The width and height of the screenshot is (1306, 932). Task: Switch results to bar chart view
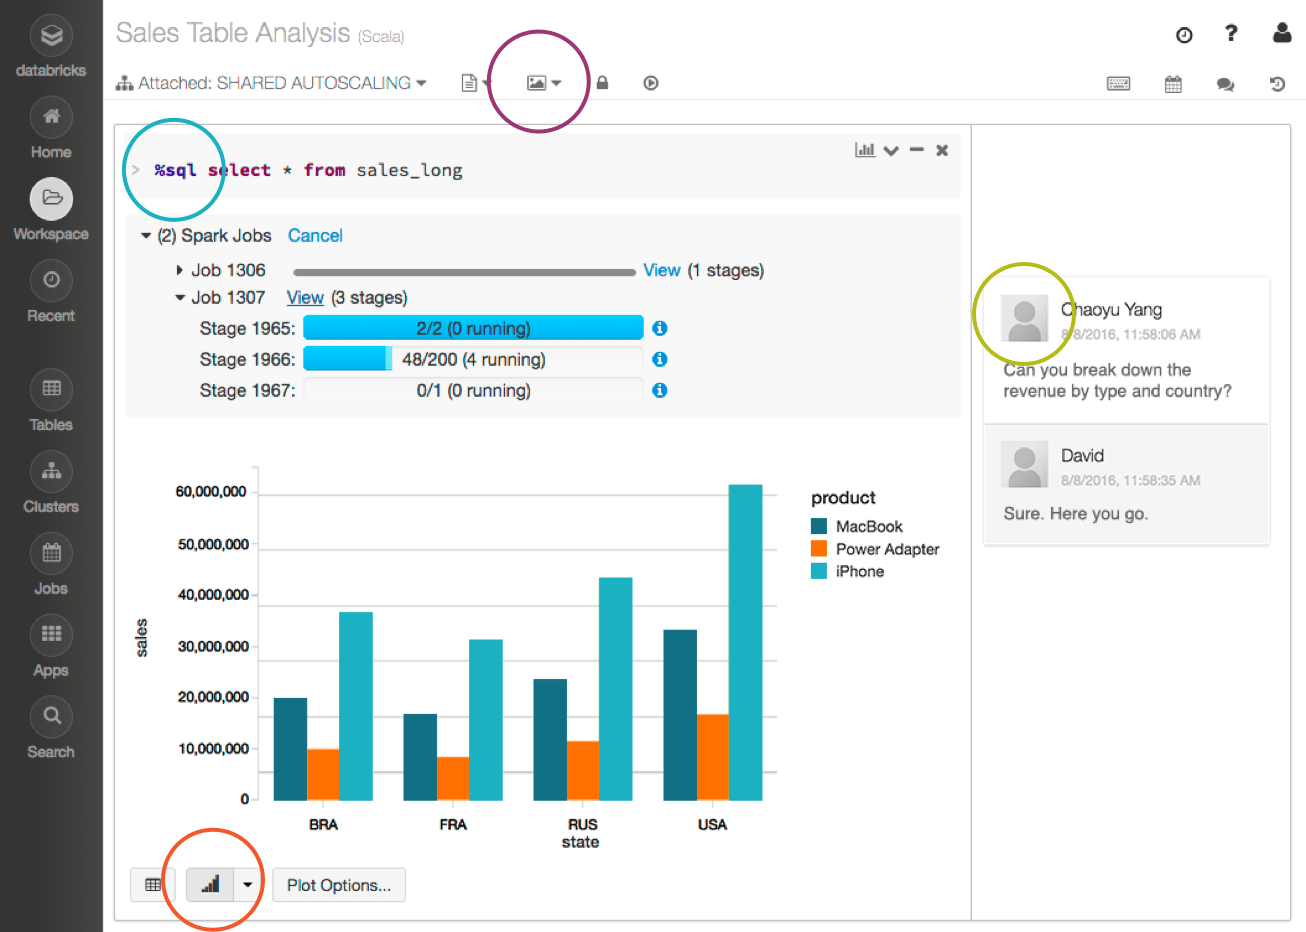click(x=210, y=885)
